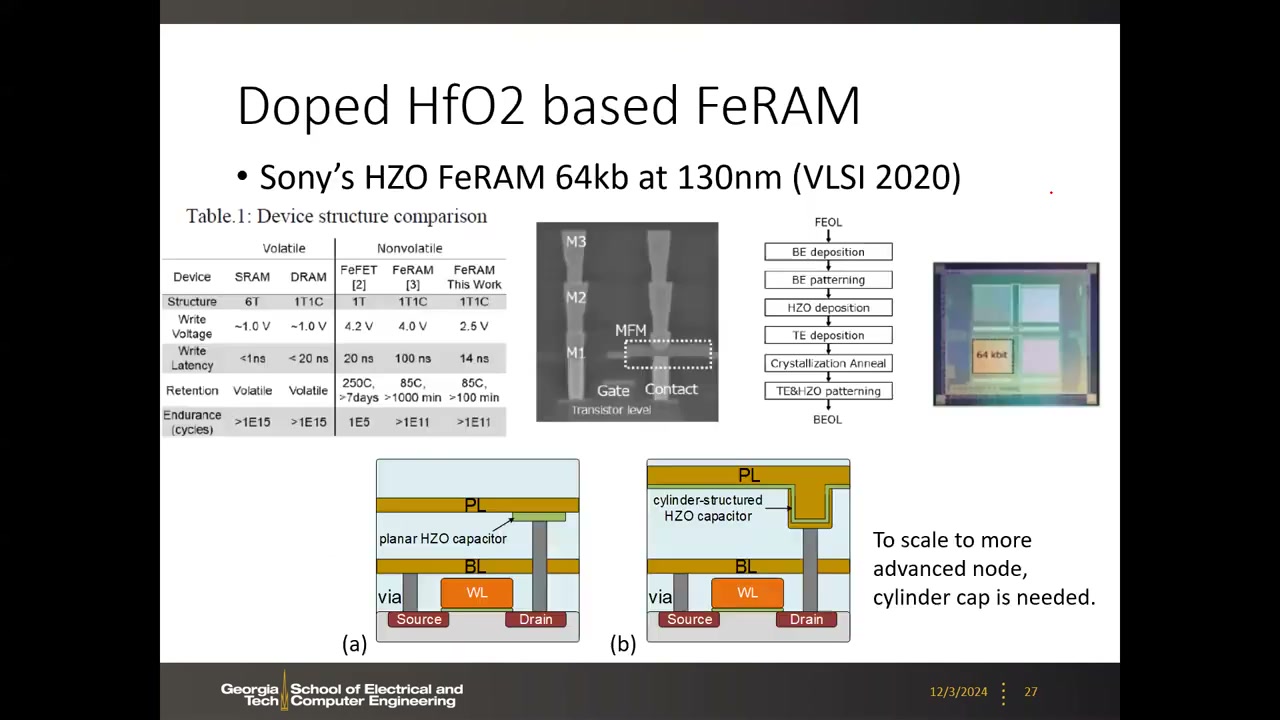Click the 'PL' layer in diagram (a)
This screenshot has height=720, width=1280.
pyautogui.click(x=477, y=506)
